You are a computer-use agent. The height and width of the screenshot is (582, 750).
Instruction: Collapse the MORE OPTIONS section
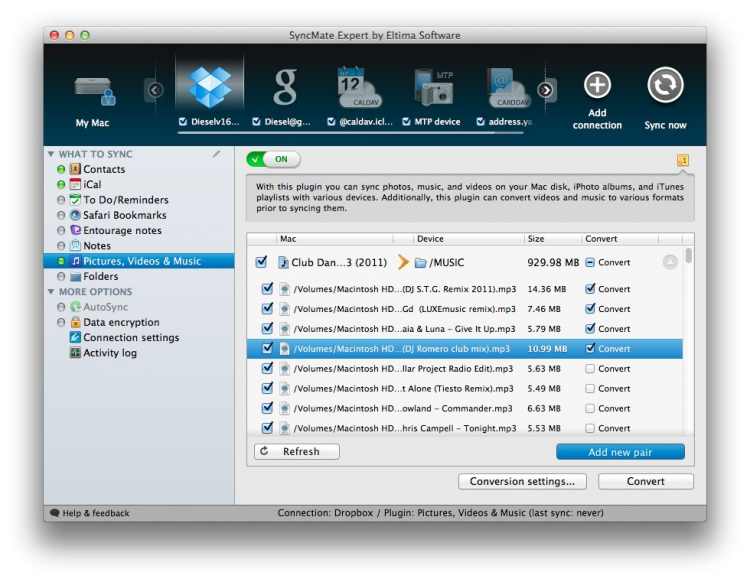tap(51, 292)
